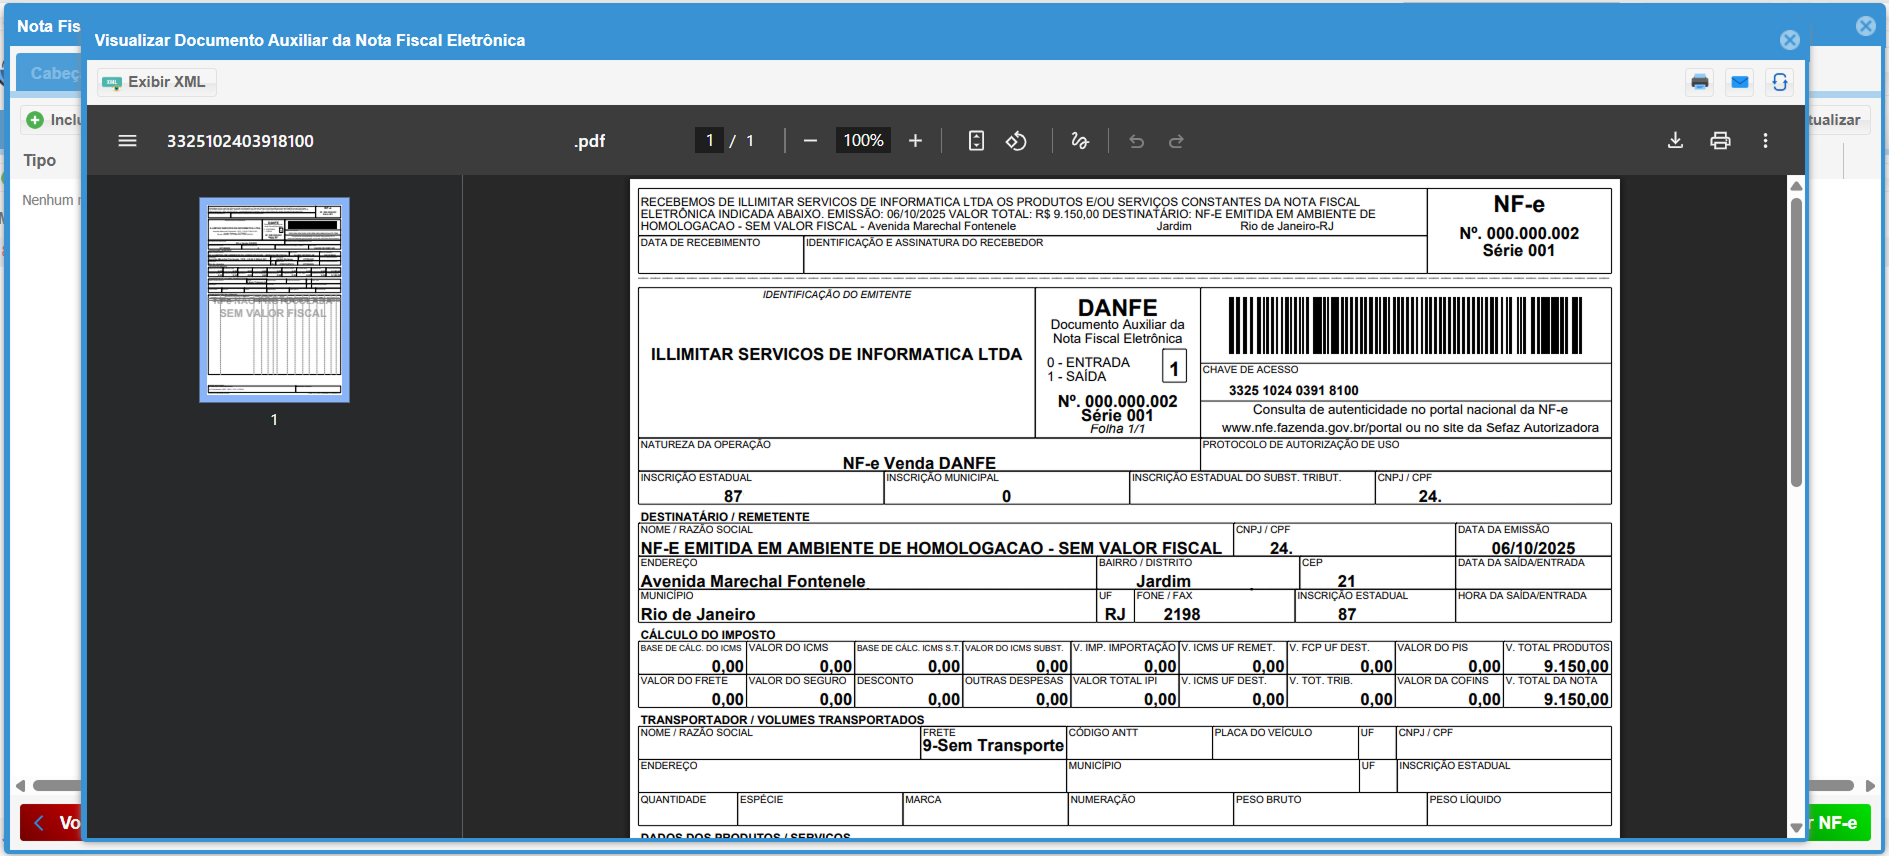This screenshot has height=856, width=1889.
Task: Click the zoom out minus icon
Action: pos(810,141)
